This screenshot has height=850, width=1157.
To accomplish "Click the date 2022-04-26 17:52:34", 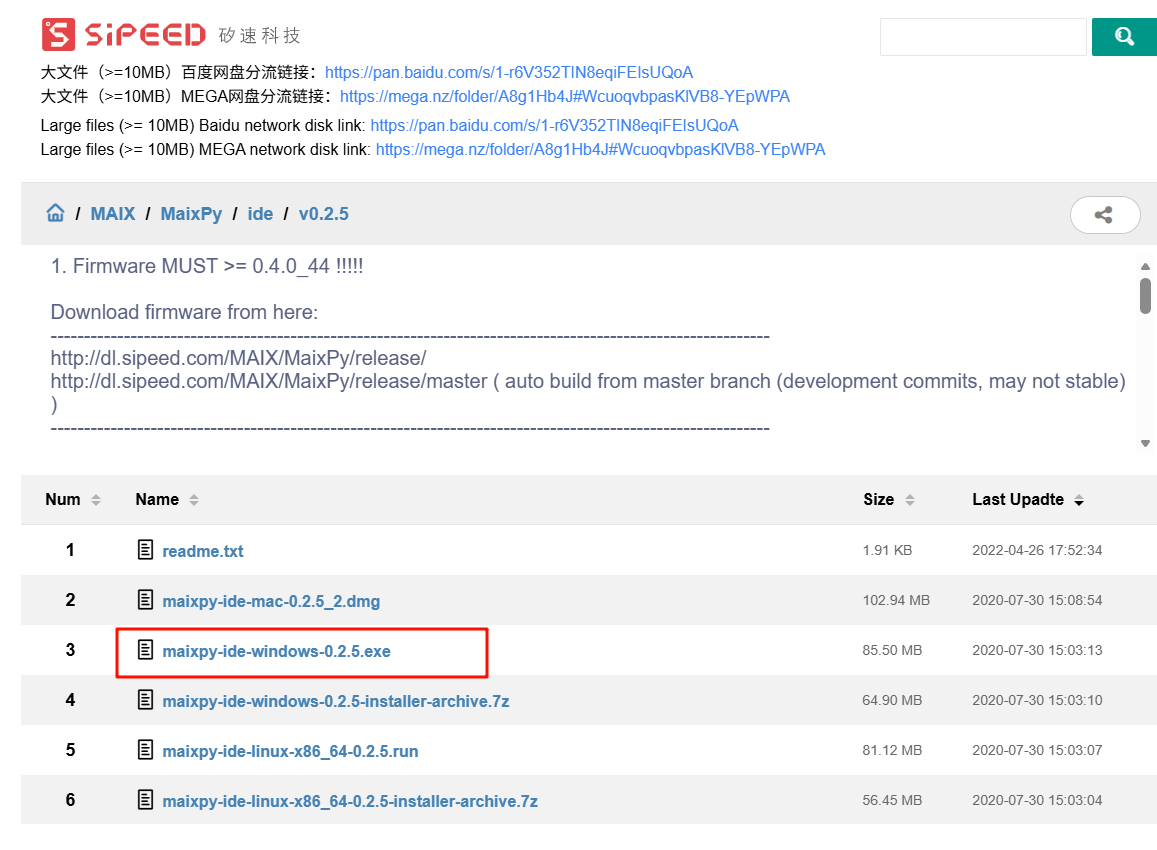I will pos(1037,550).
